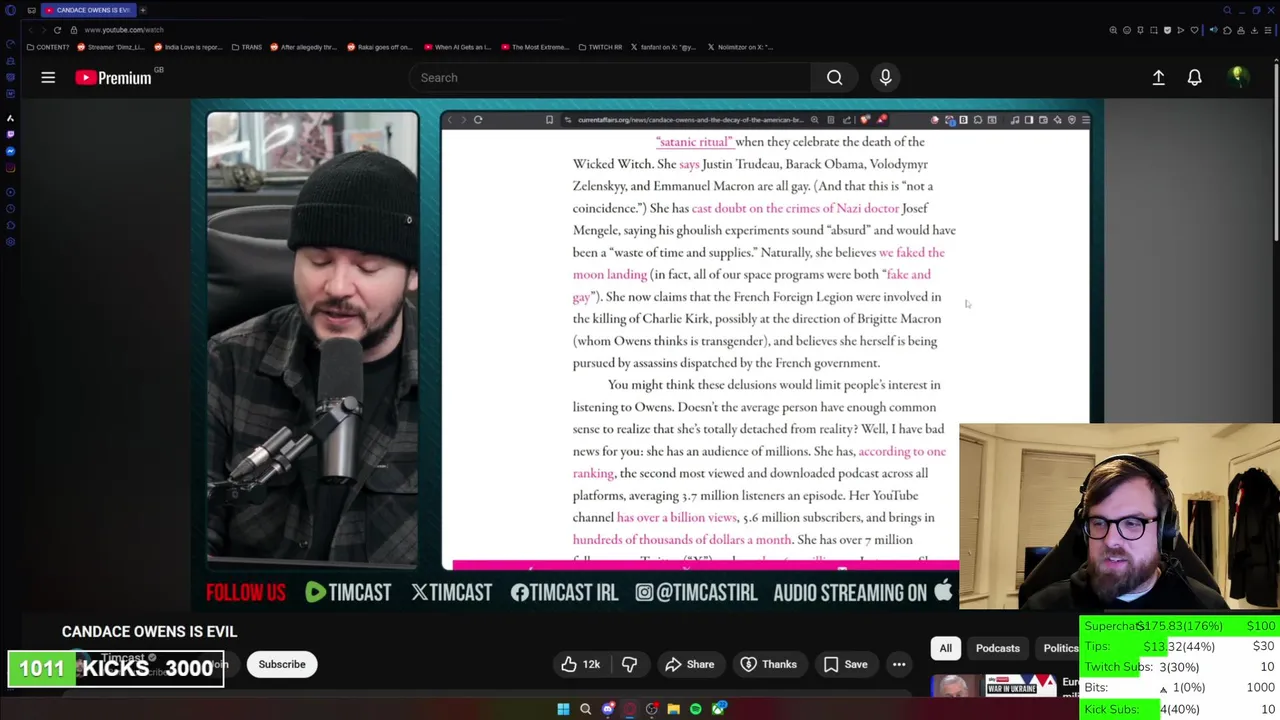Click the Share button
Viewport: 1280px width, 720px height.
pyautogui.click(x=690, y=664)
